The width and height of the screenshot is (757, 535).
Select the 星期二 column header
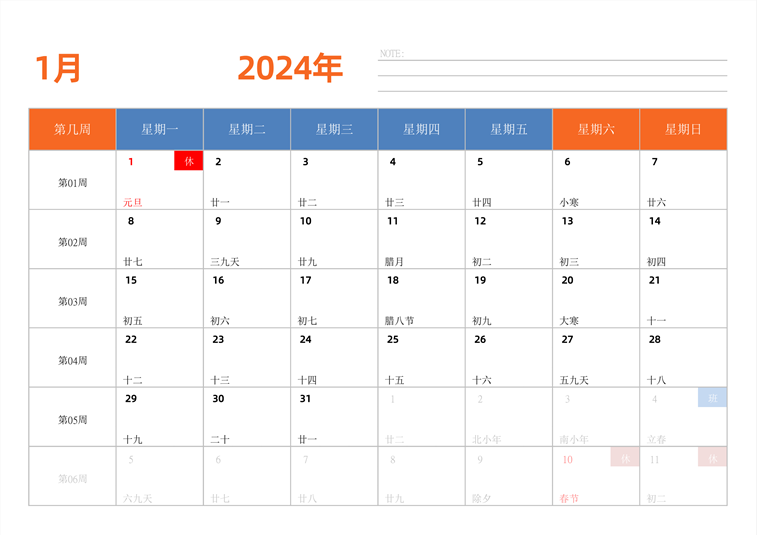[247, 129]
